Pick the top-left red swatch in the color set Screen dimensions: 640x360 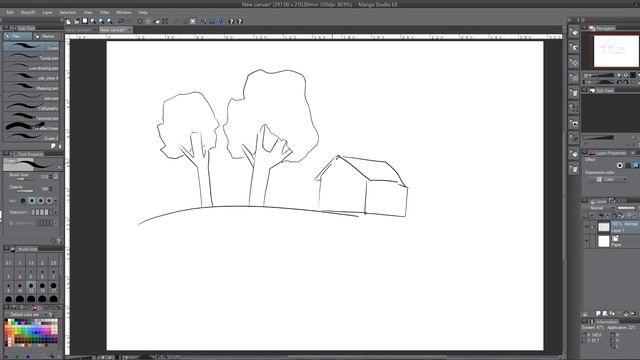(7, 324)
